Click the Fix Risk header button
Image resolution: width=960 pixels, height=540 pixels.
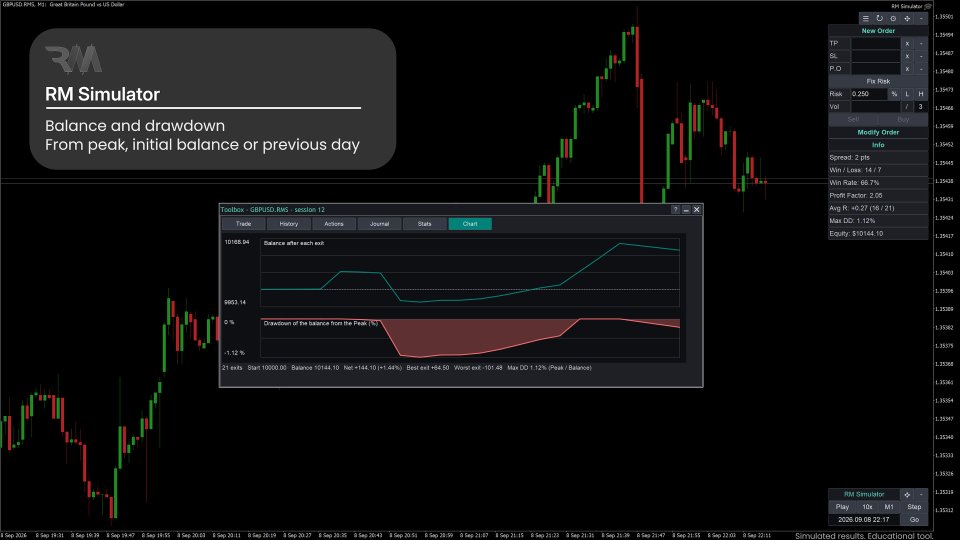[x=878, y=81]
